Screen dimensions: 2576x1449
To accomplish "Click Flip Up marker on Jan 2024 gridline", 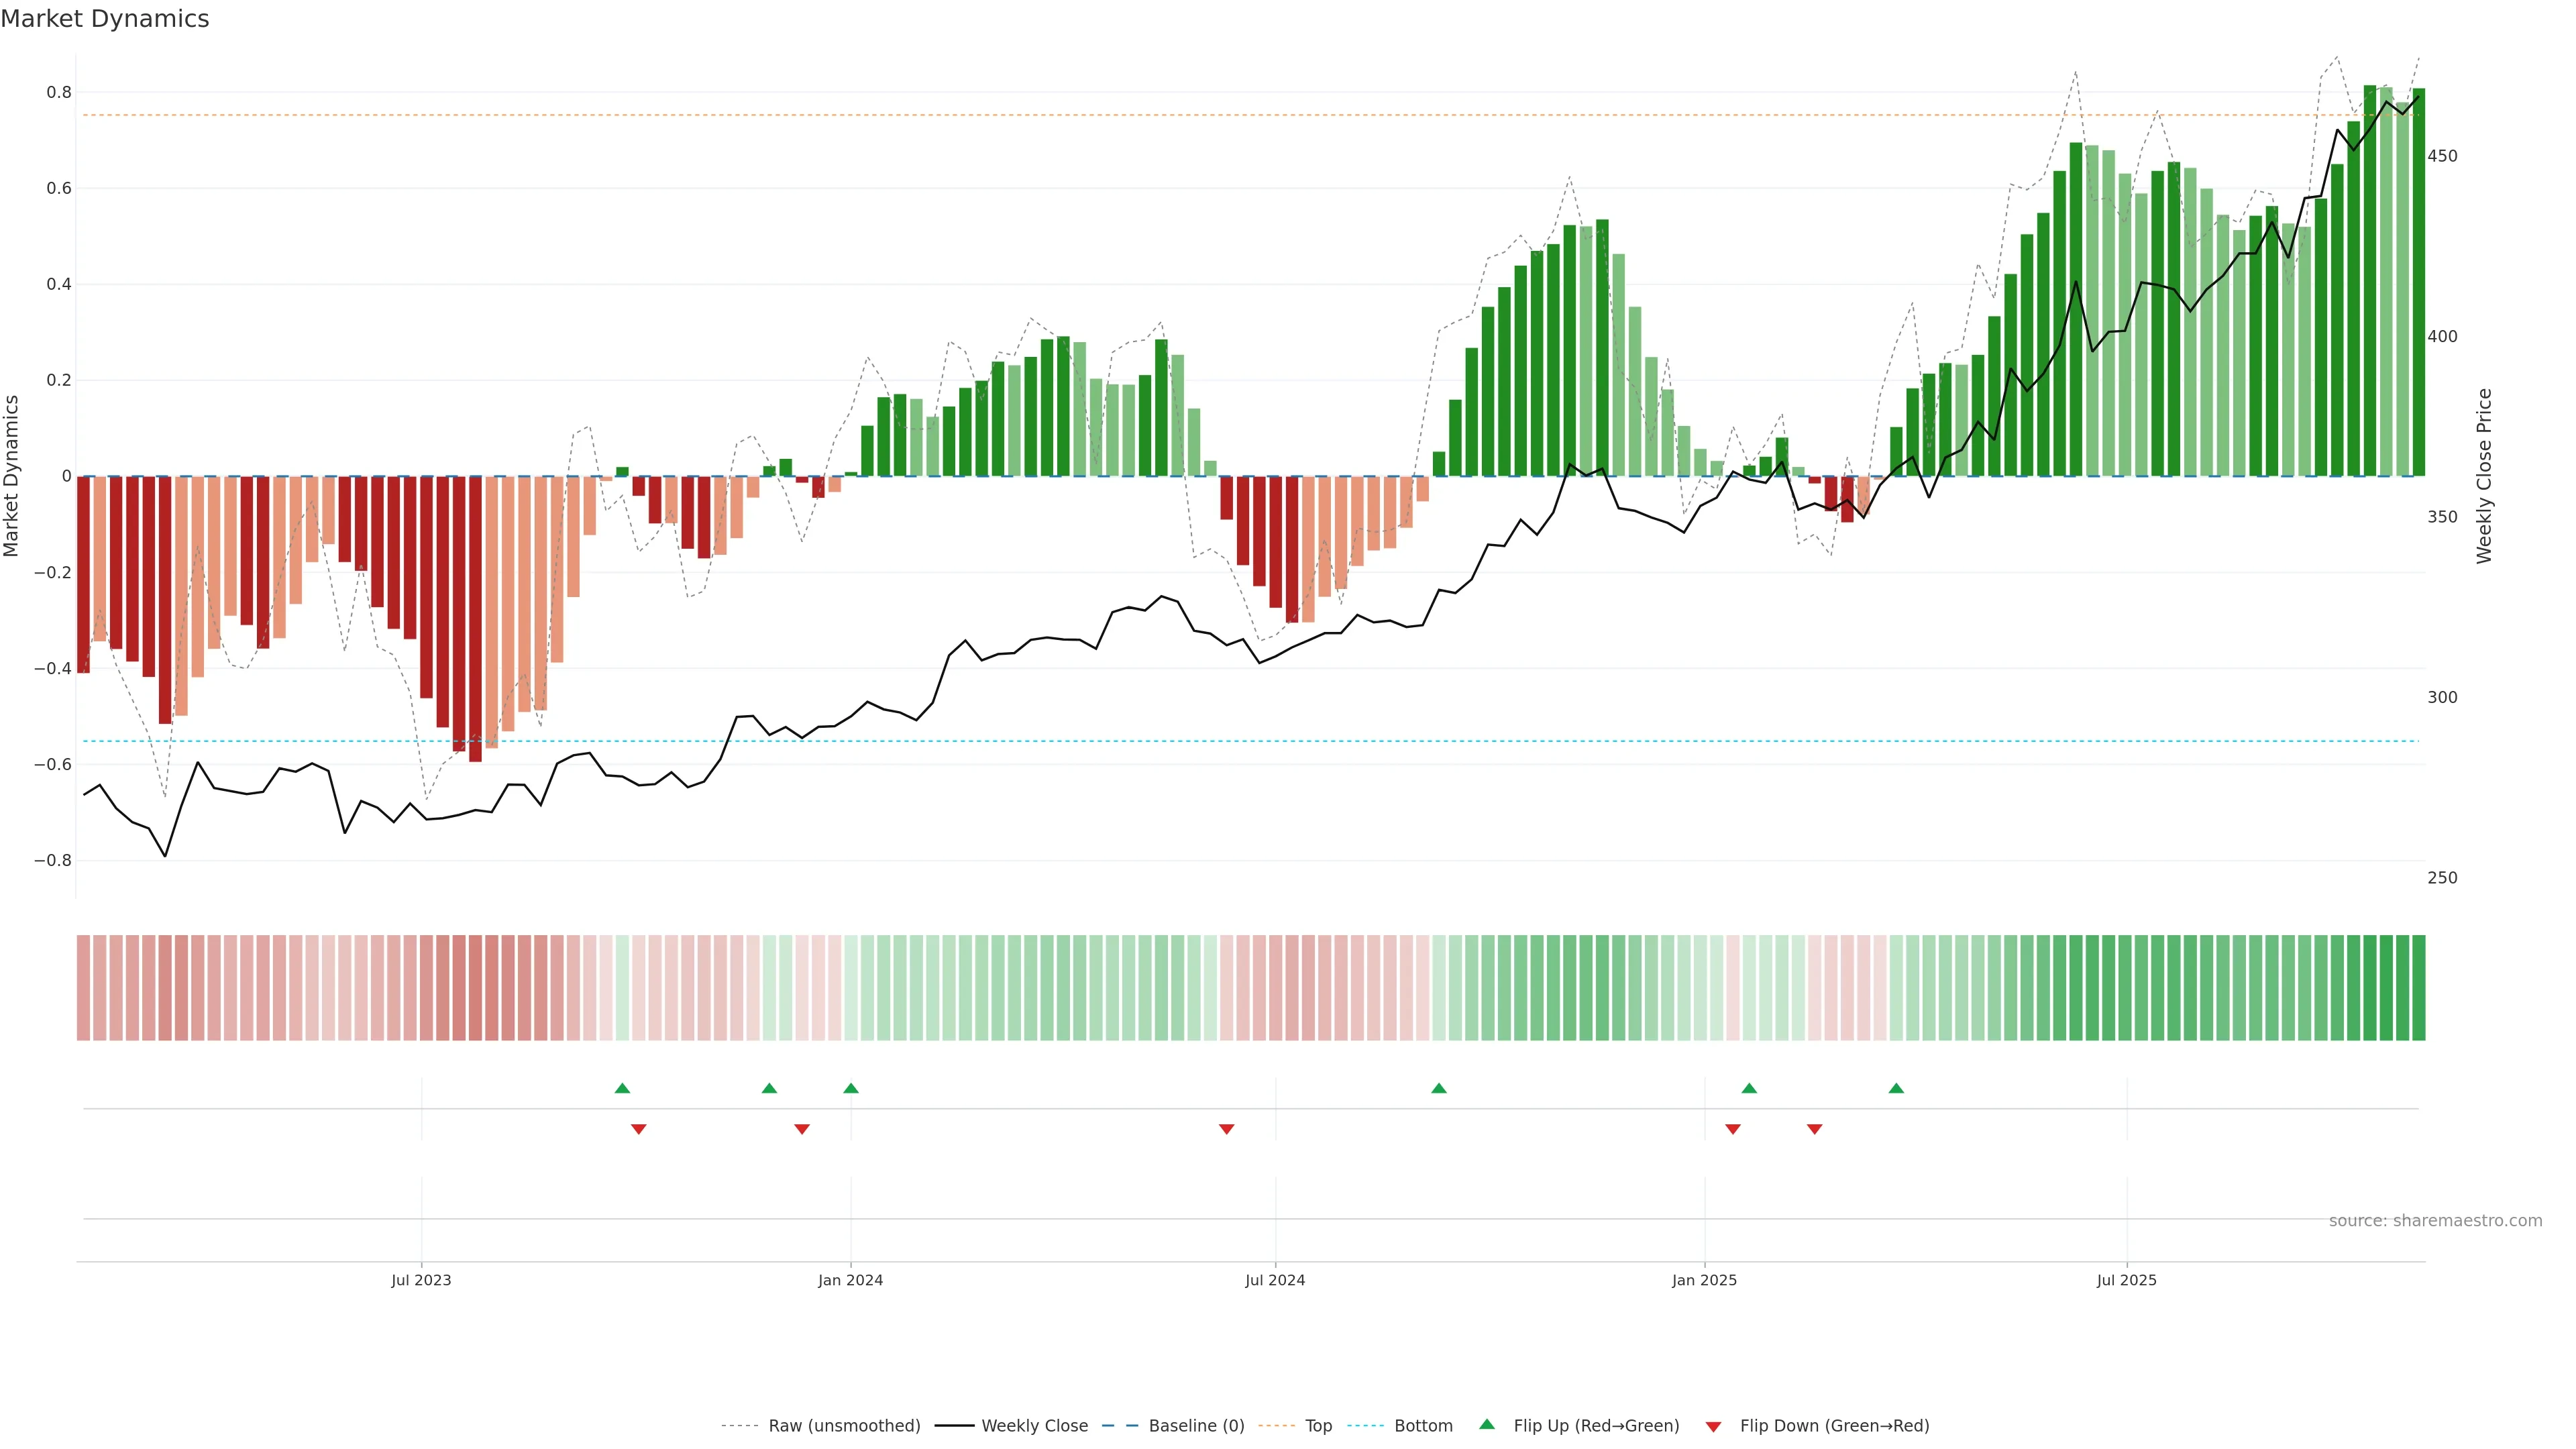I will [x=851, y=1088].
